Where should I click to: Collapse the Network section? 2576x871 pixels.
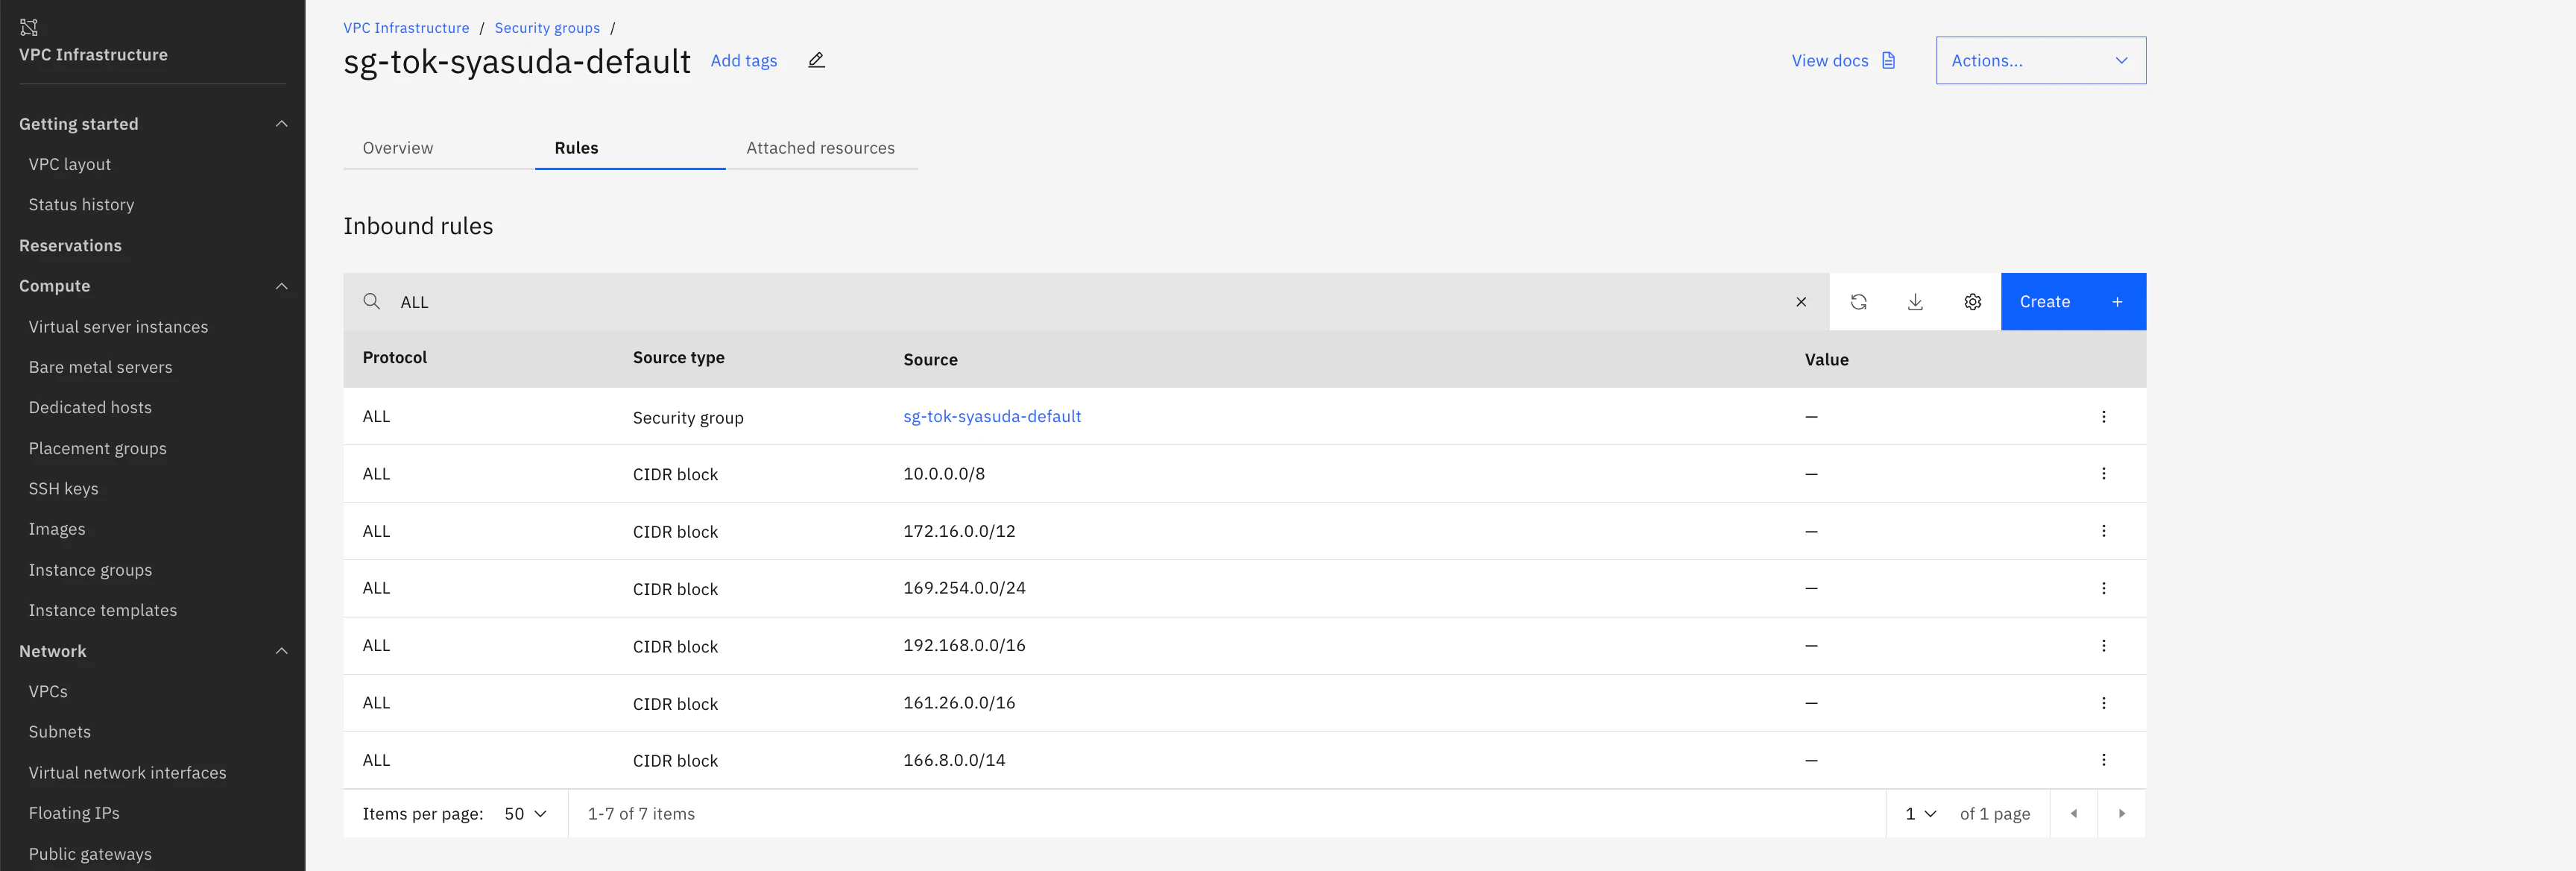[x=282, y=651]
